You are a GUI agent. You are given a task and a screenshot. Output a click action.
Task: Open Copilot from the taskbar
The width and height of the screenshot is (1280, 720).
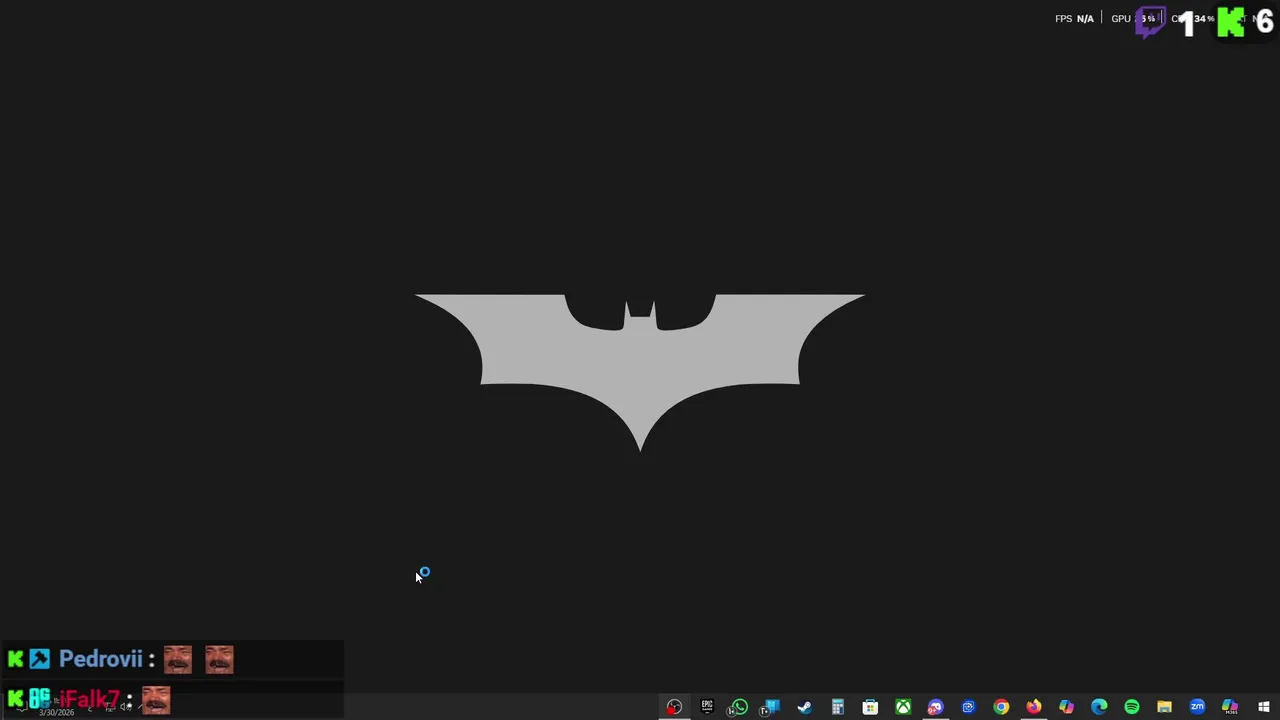[1066, 707]
